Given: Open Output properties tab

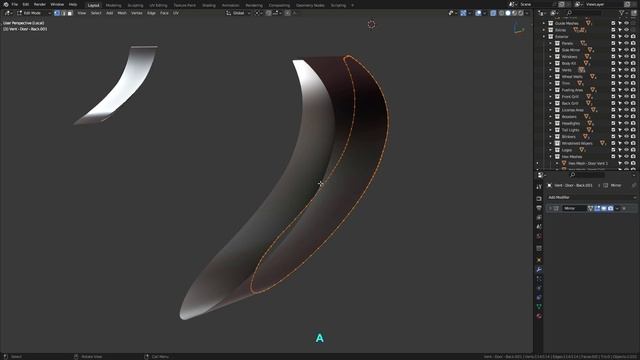Looking at the screenshot, I should pos(539,208).
